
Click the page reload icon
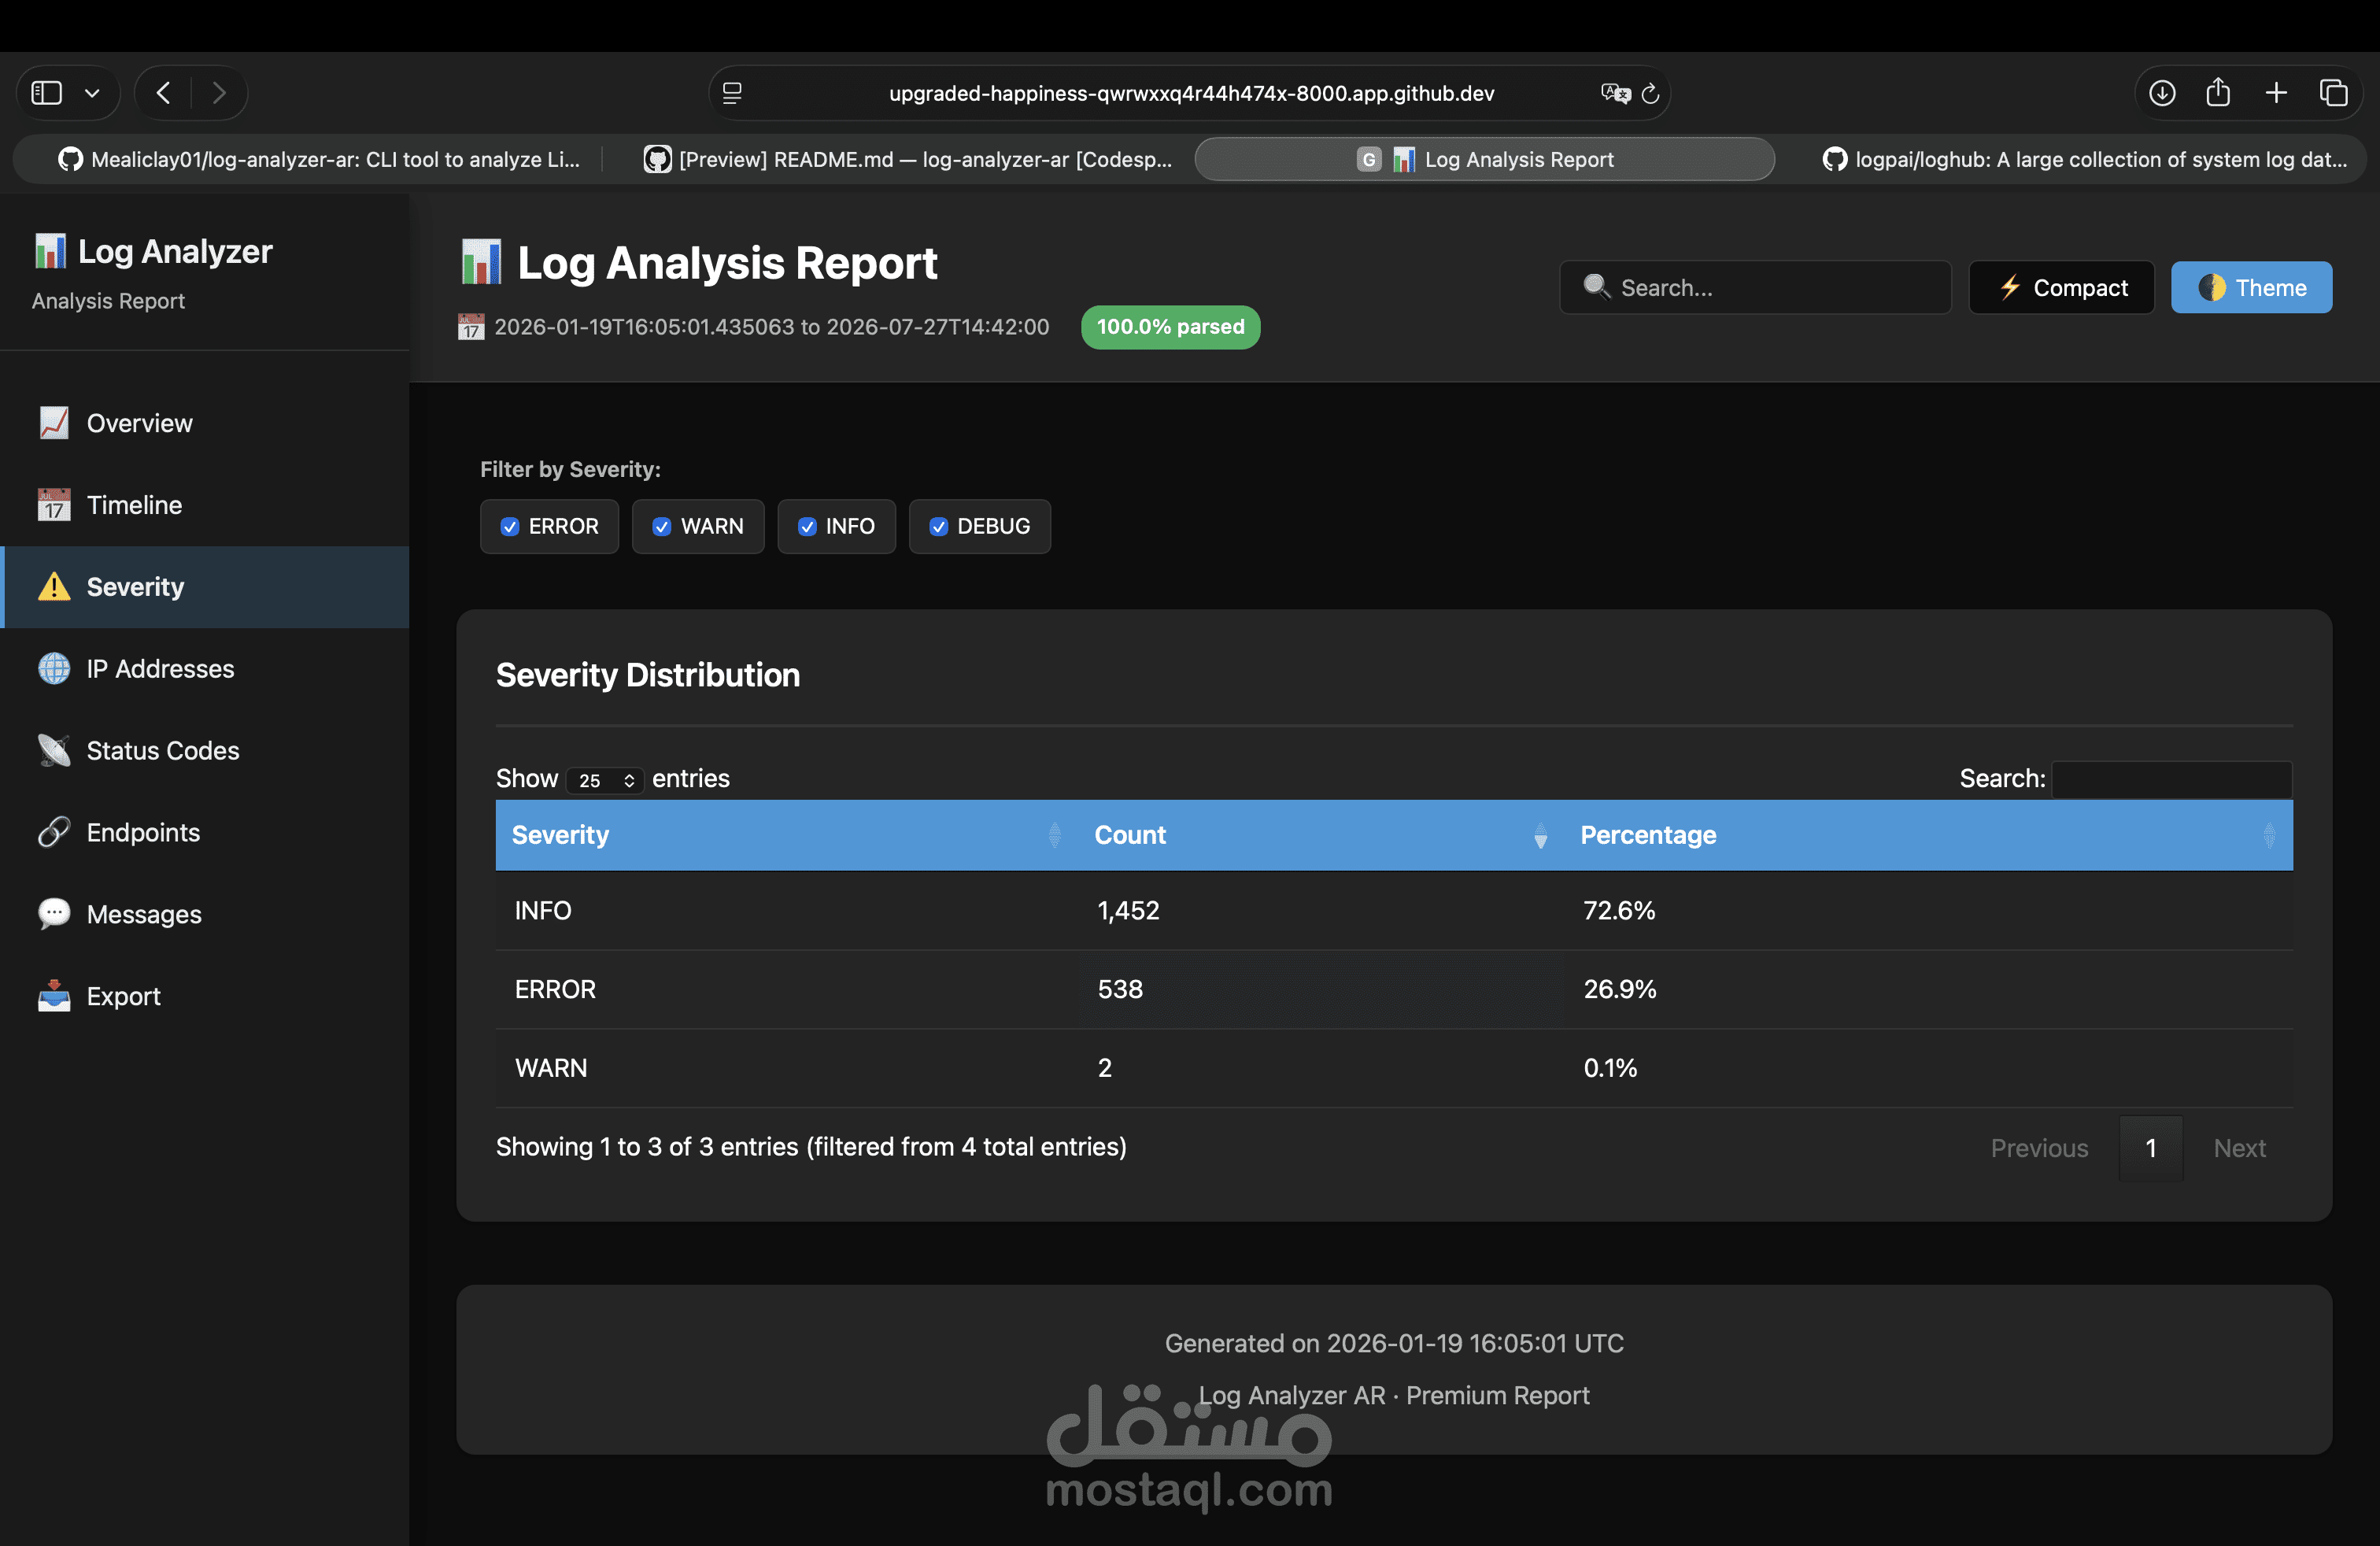point(1651,93)
